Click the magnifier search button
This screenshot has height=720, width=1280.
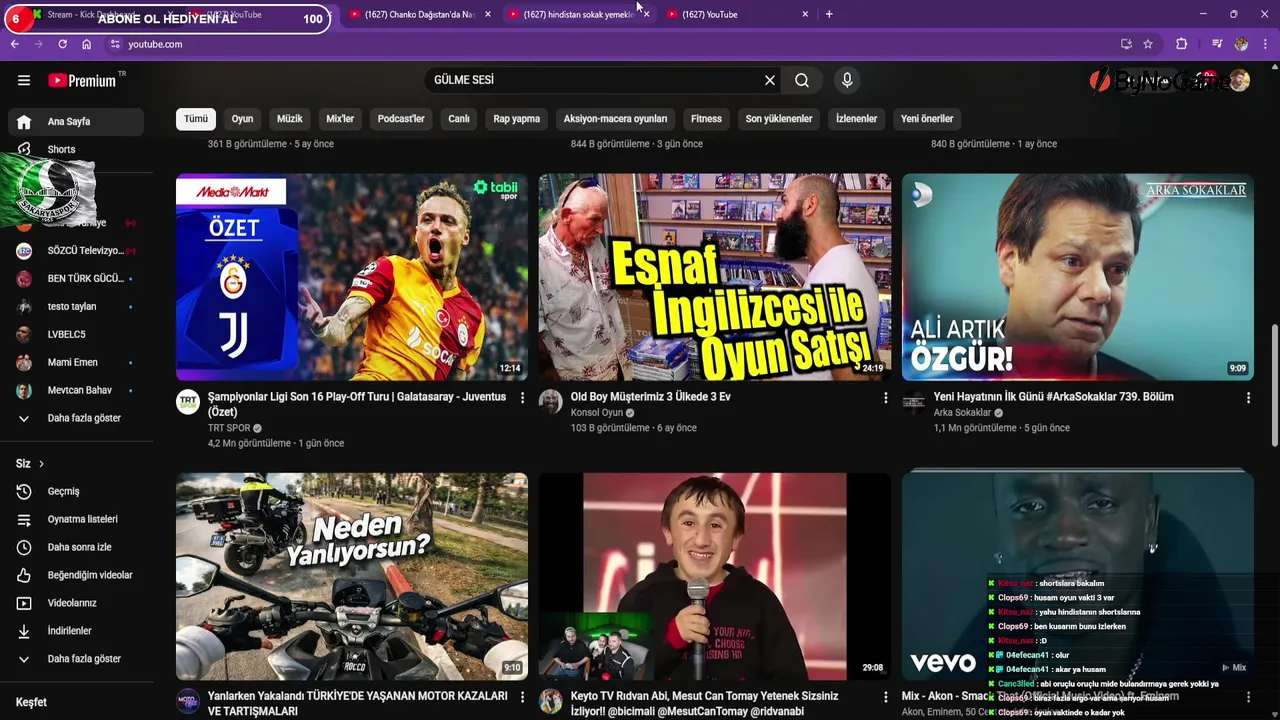802,80
